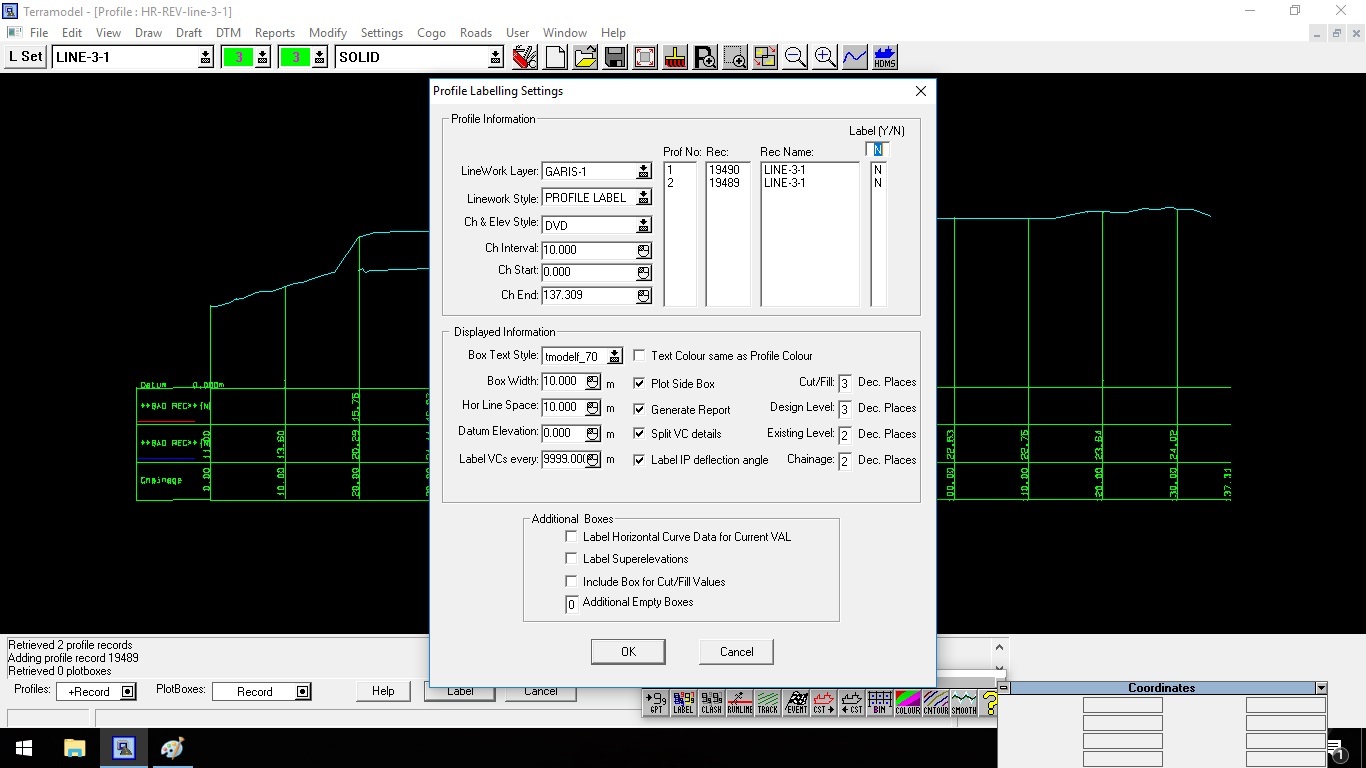Open the Settings menu
1366x768 pixels.
(381, 33)
